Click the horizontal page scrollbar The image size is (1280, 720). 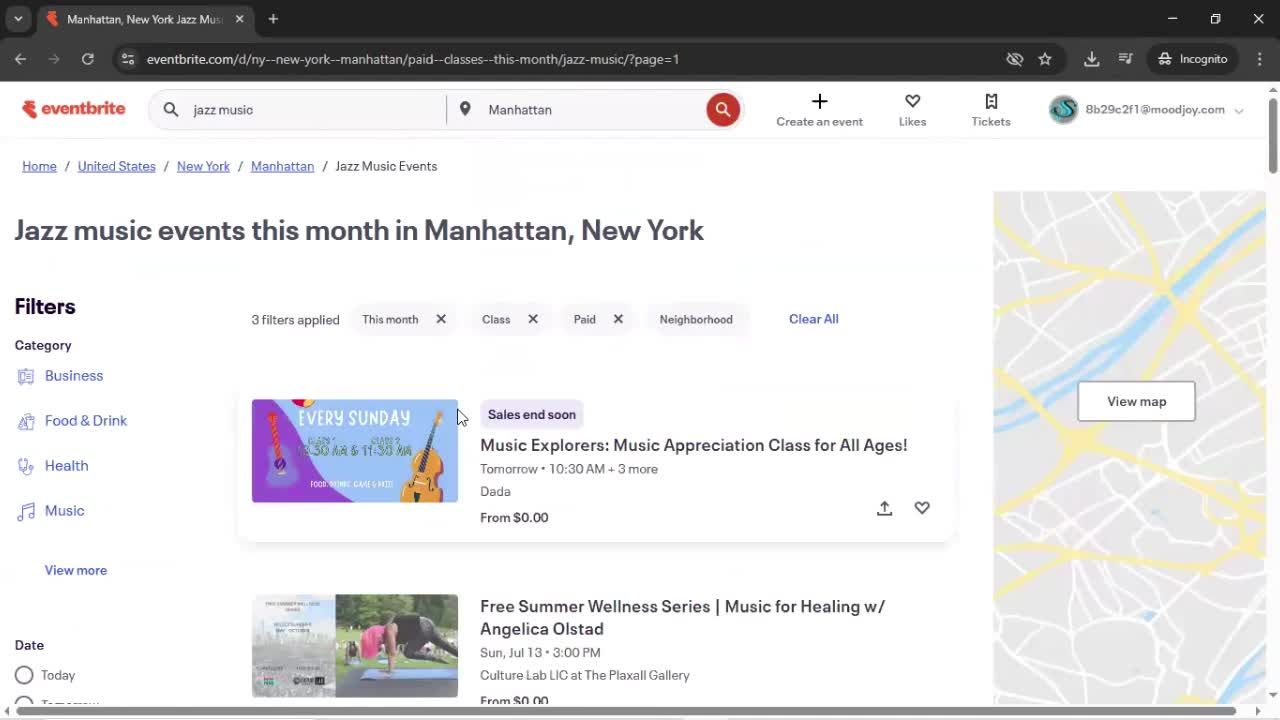[x=626, y=711]
